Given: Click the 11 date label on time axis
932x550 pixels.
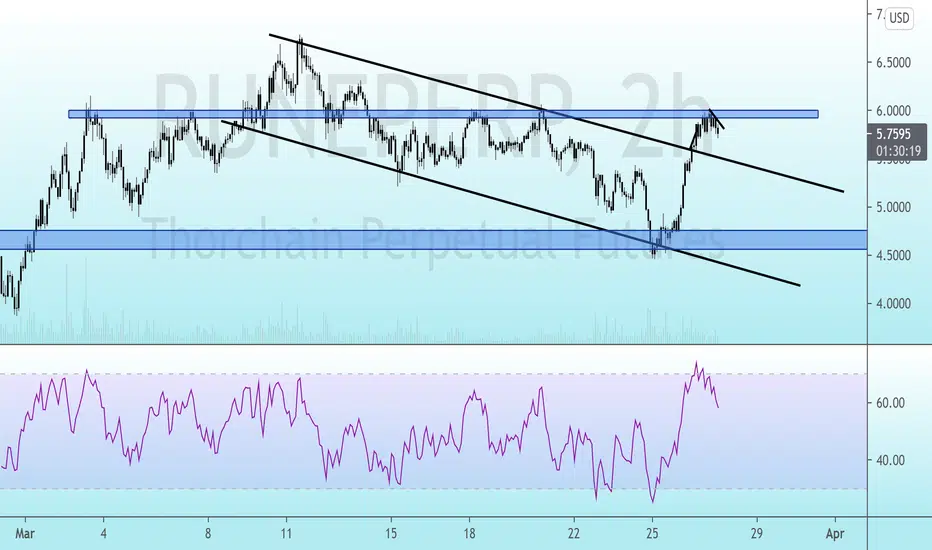Looking at the screenshot, I should [x=286, y=533].
